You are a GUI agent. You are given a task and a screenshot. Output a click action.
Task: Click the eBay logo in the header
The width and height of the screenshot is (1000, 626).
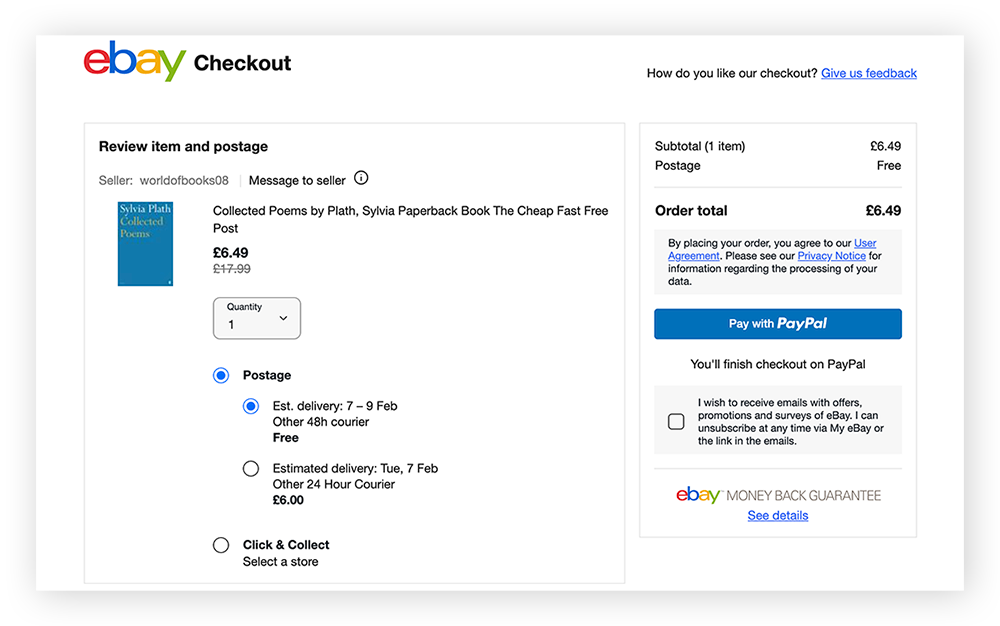[x=134, y=62]
